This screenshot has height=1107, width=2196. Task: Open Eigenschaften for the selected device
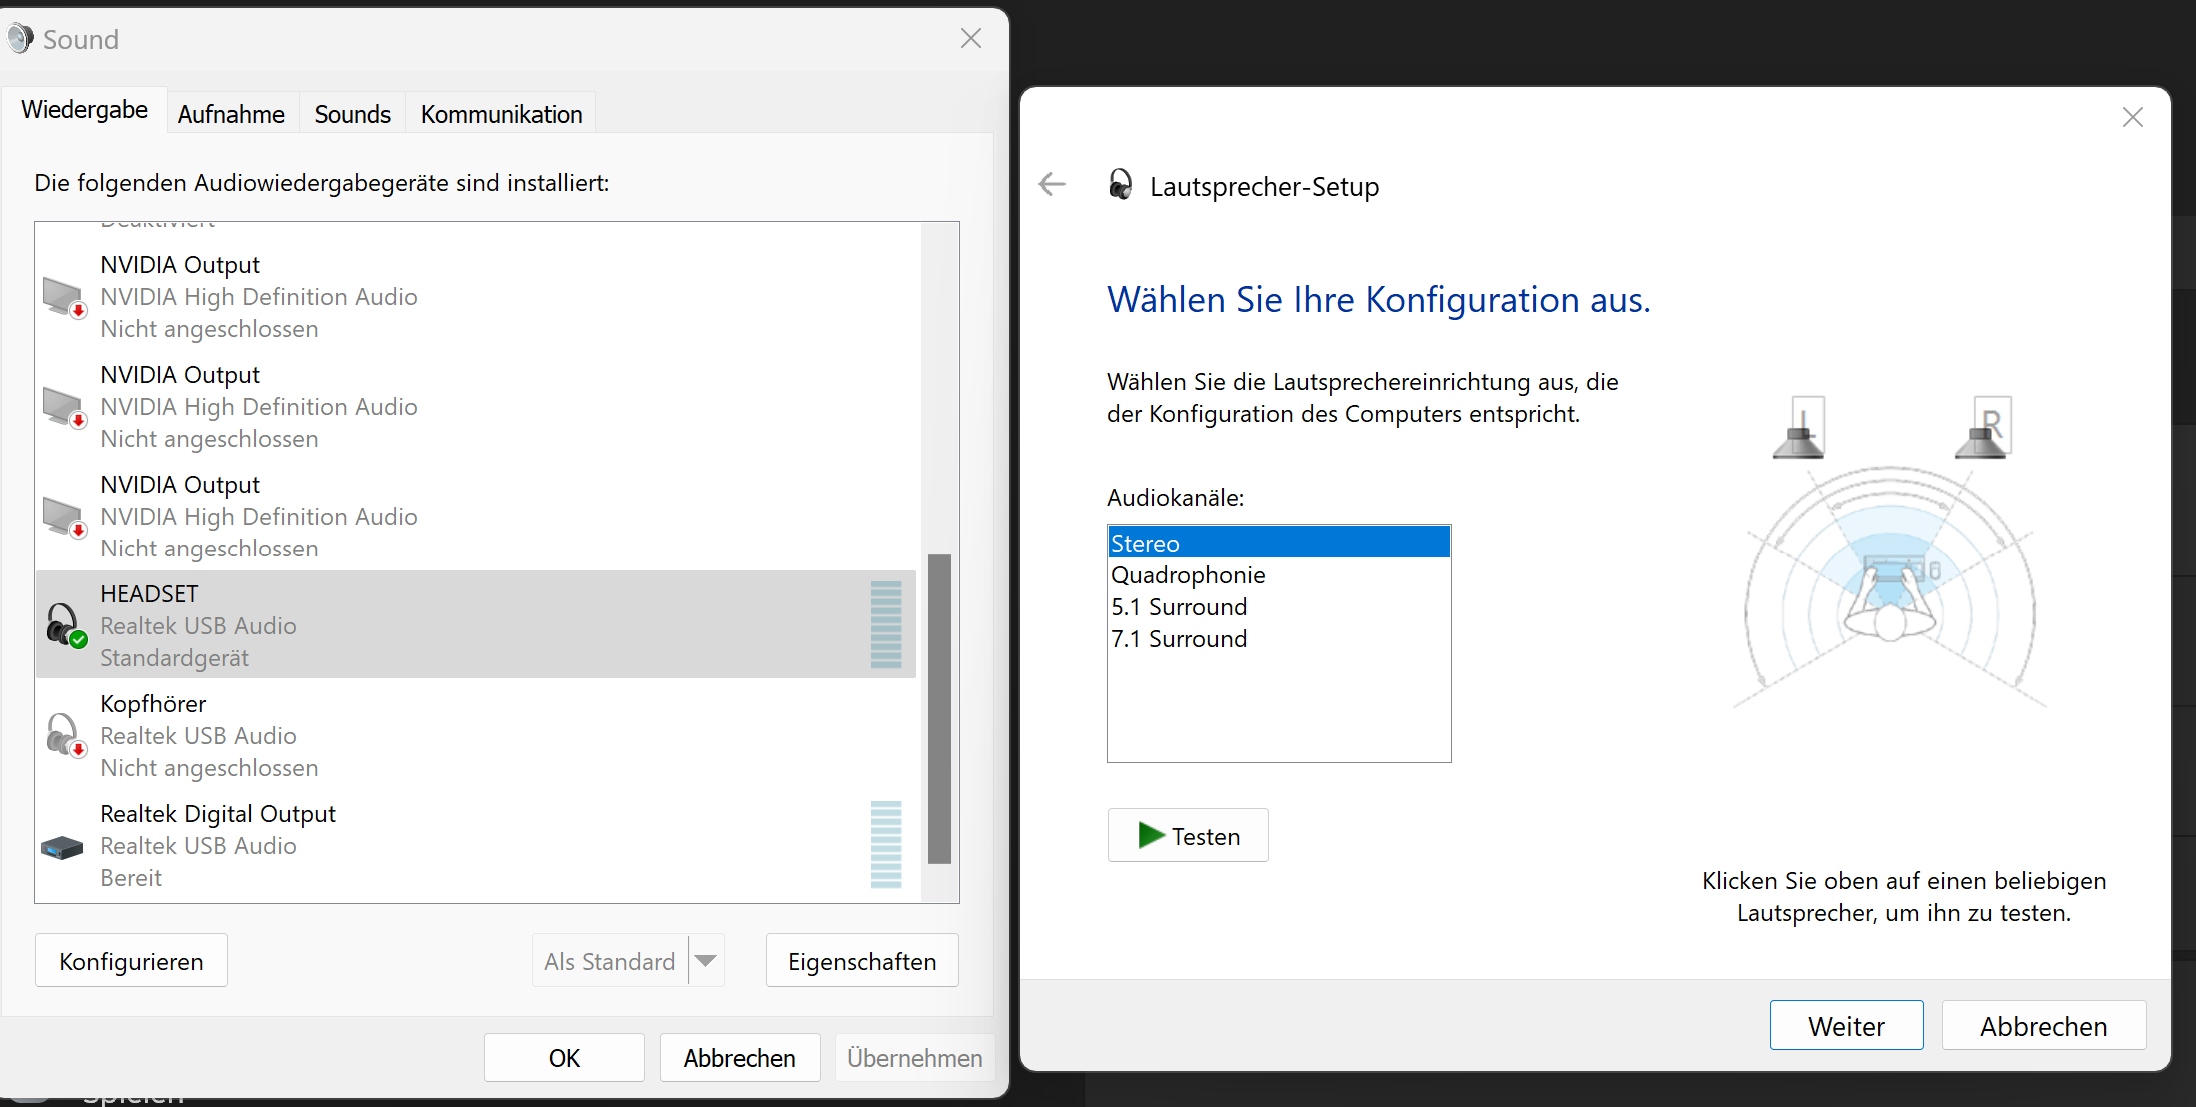[861, 961]
